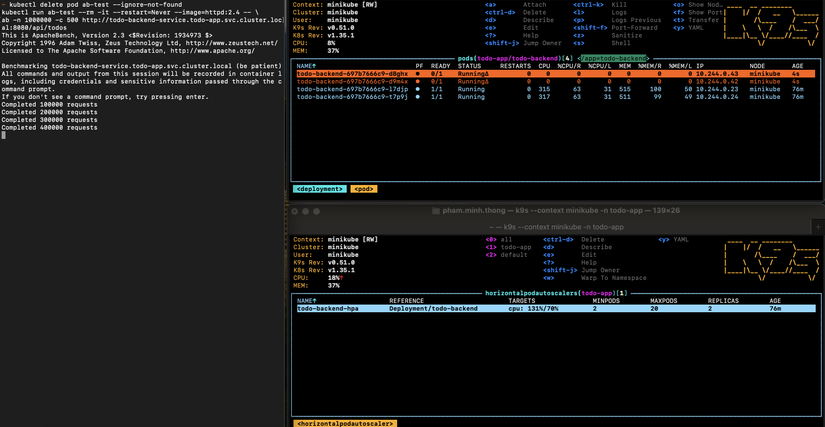Click the /app=todo-backend filter label
Viewport: 825px width, 427px height.
tap(613, 58)
